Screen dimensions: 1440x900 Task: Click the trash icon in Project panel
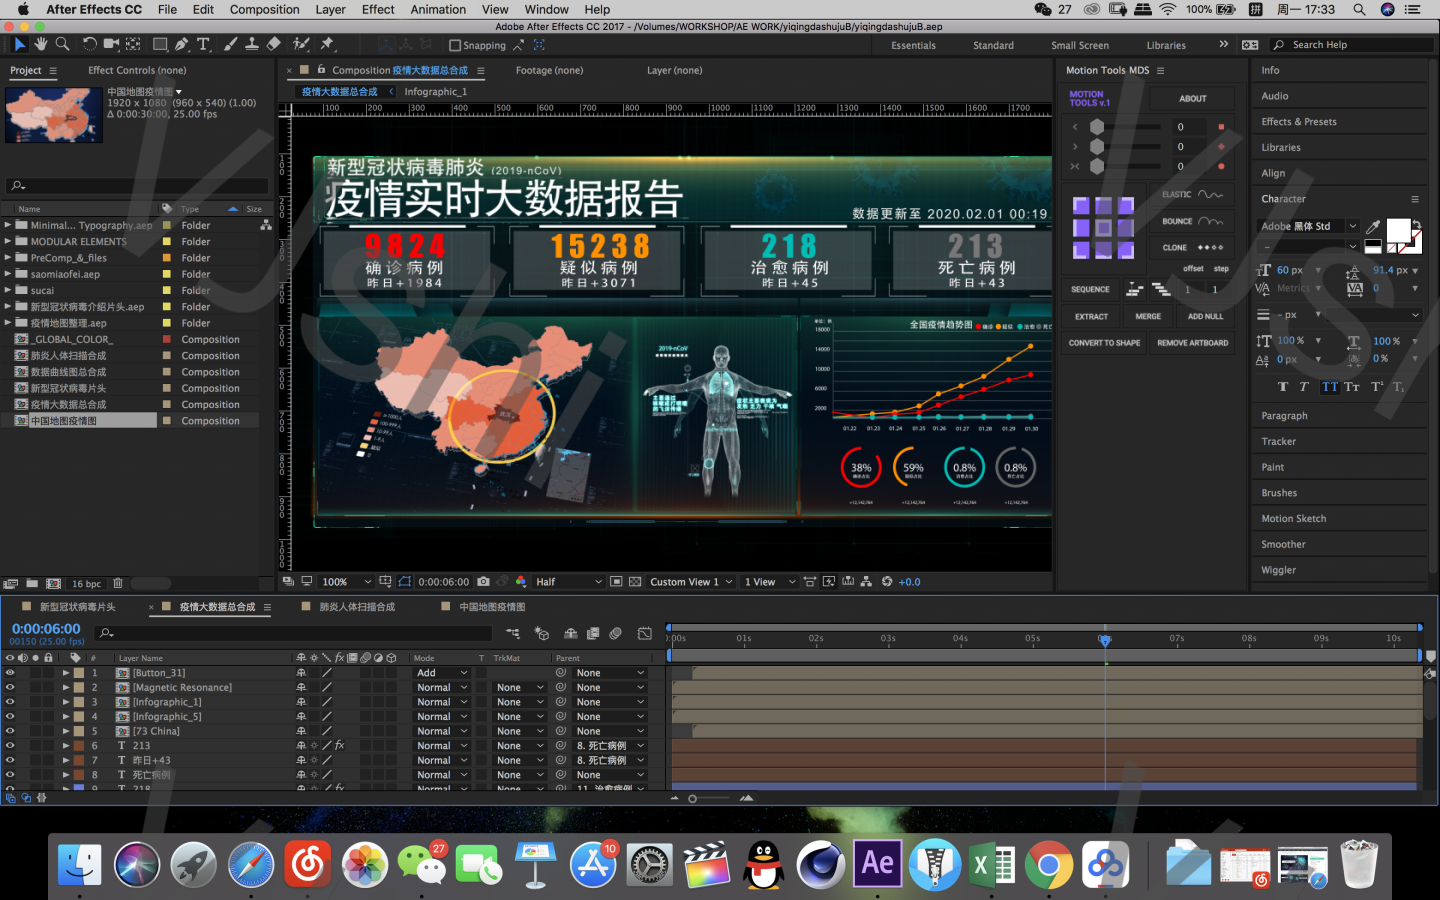click(118, 583)
